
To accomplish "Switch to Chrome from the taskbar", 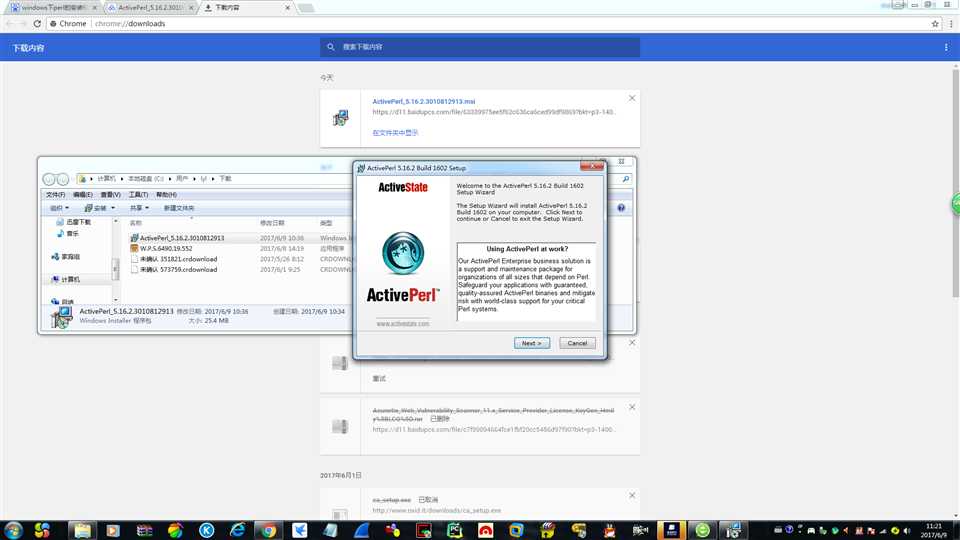I will pyautogui.click(x=268, y=530).
